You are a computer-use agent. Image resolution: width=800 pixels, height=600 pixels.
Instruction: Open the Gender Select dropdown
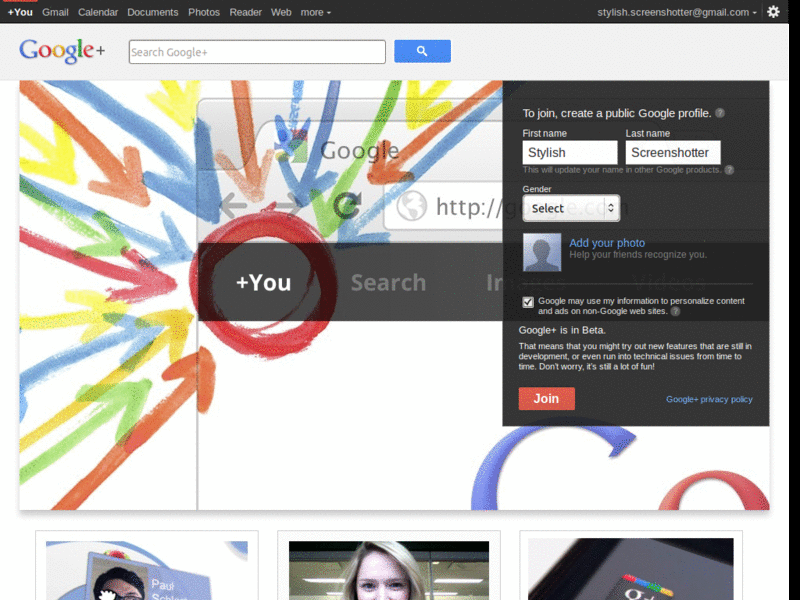[x=571, y=208]
